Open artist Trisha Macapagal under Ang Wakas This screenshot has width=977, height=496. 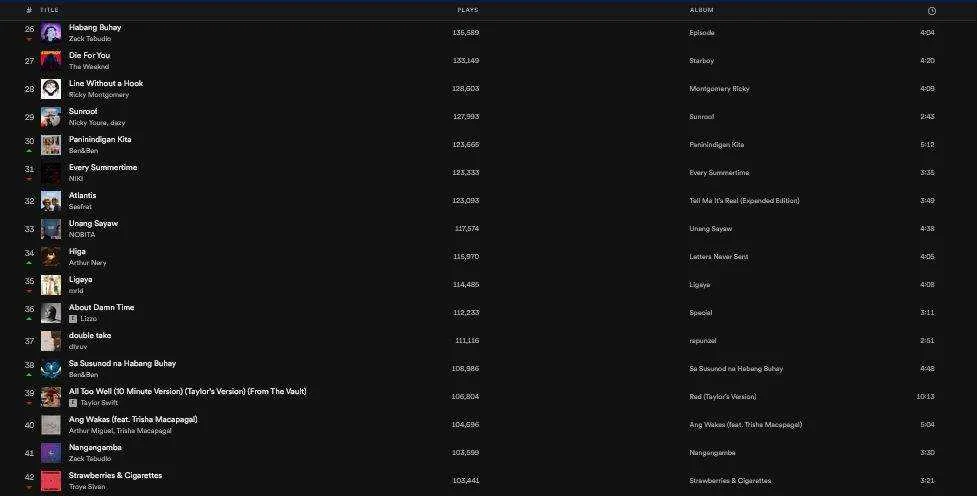point(143,431)
